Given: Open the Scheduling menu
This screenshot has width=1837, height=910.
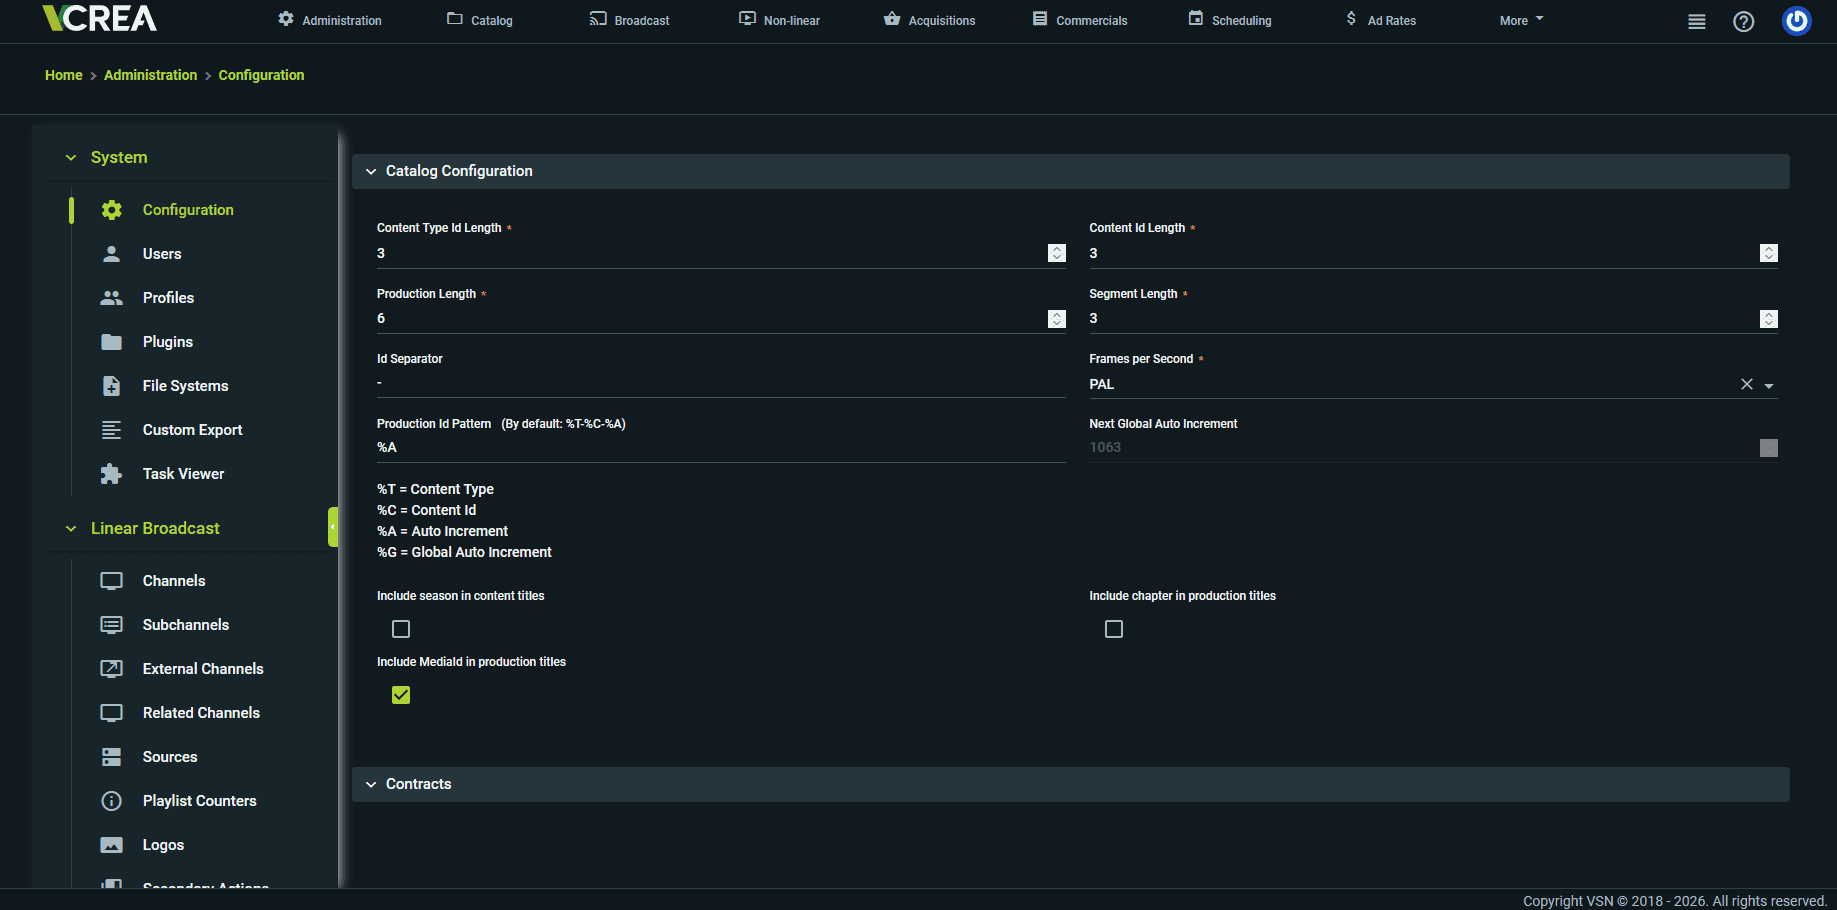Looking at the screenshot, I should [1230, 20].
